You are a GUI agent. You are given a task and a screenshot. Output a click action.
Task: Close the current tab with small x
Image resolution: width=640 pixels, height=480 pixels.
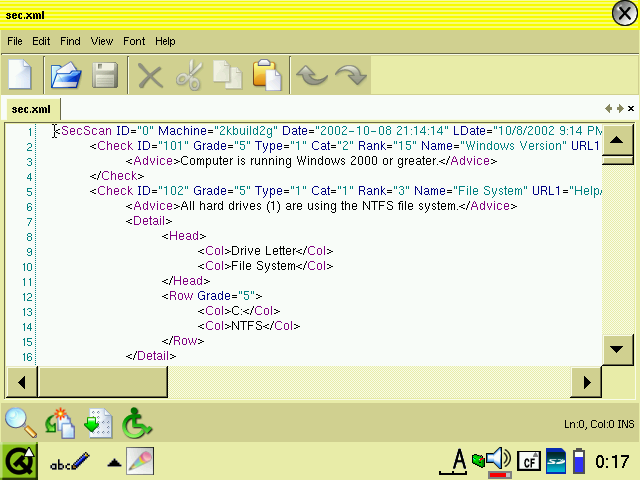631,108
